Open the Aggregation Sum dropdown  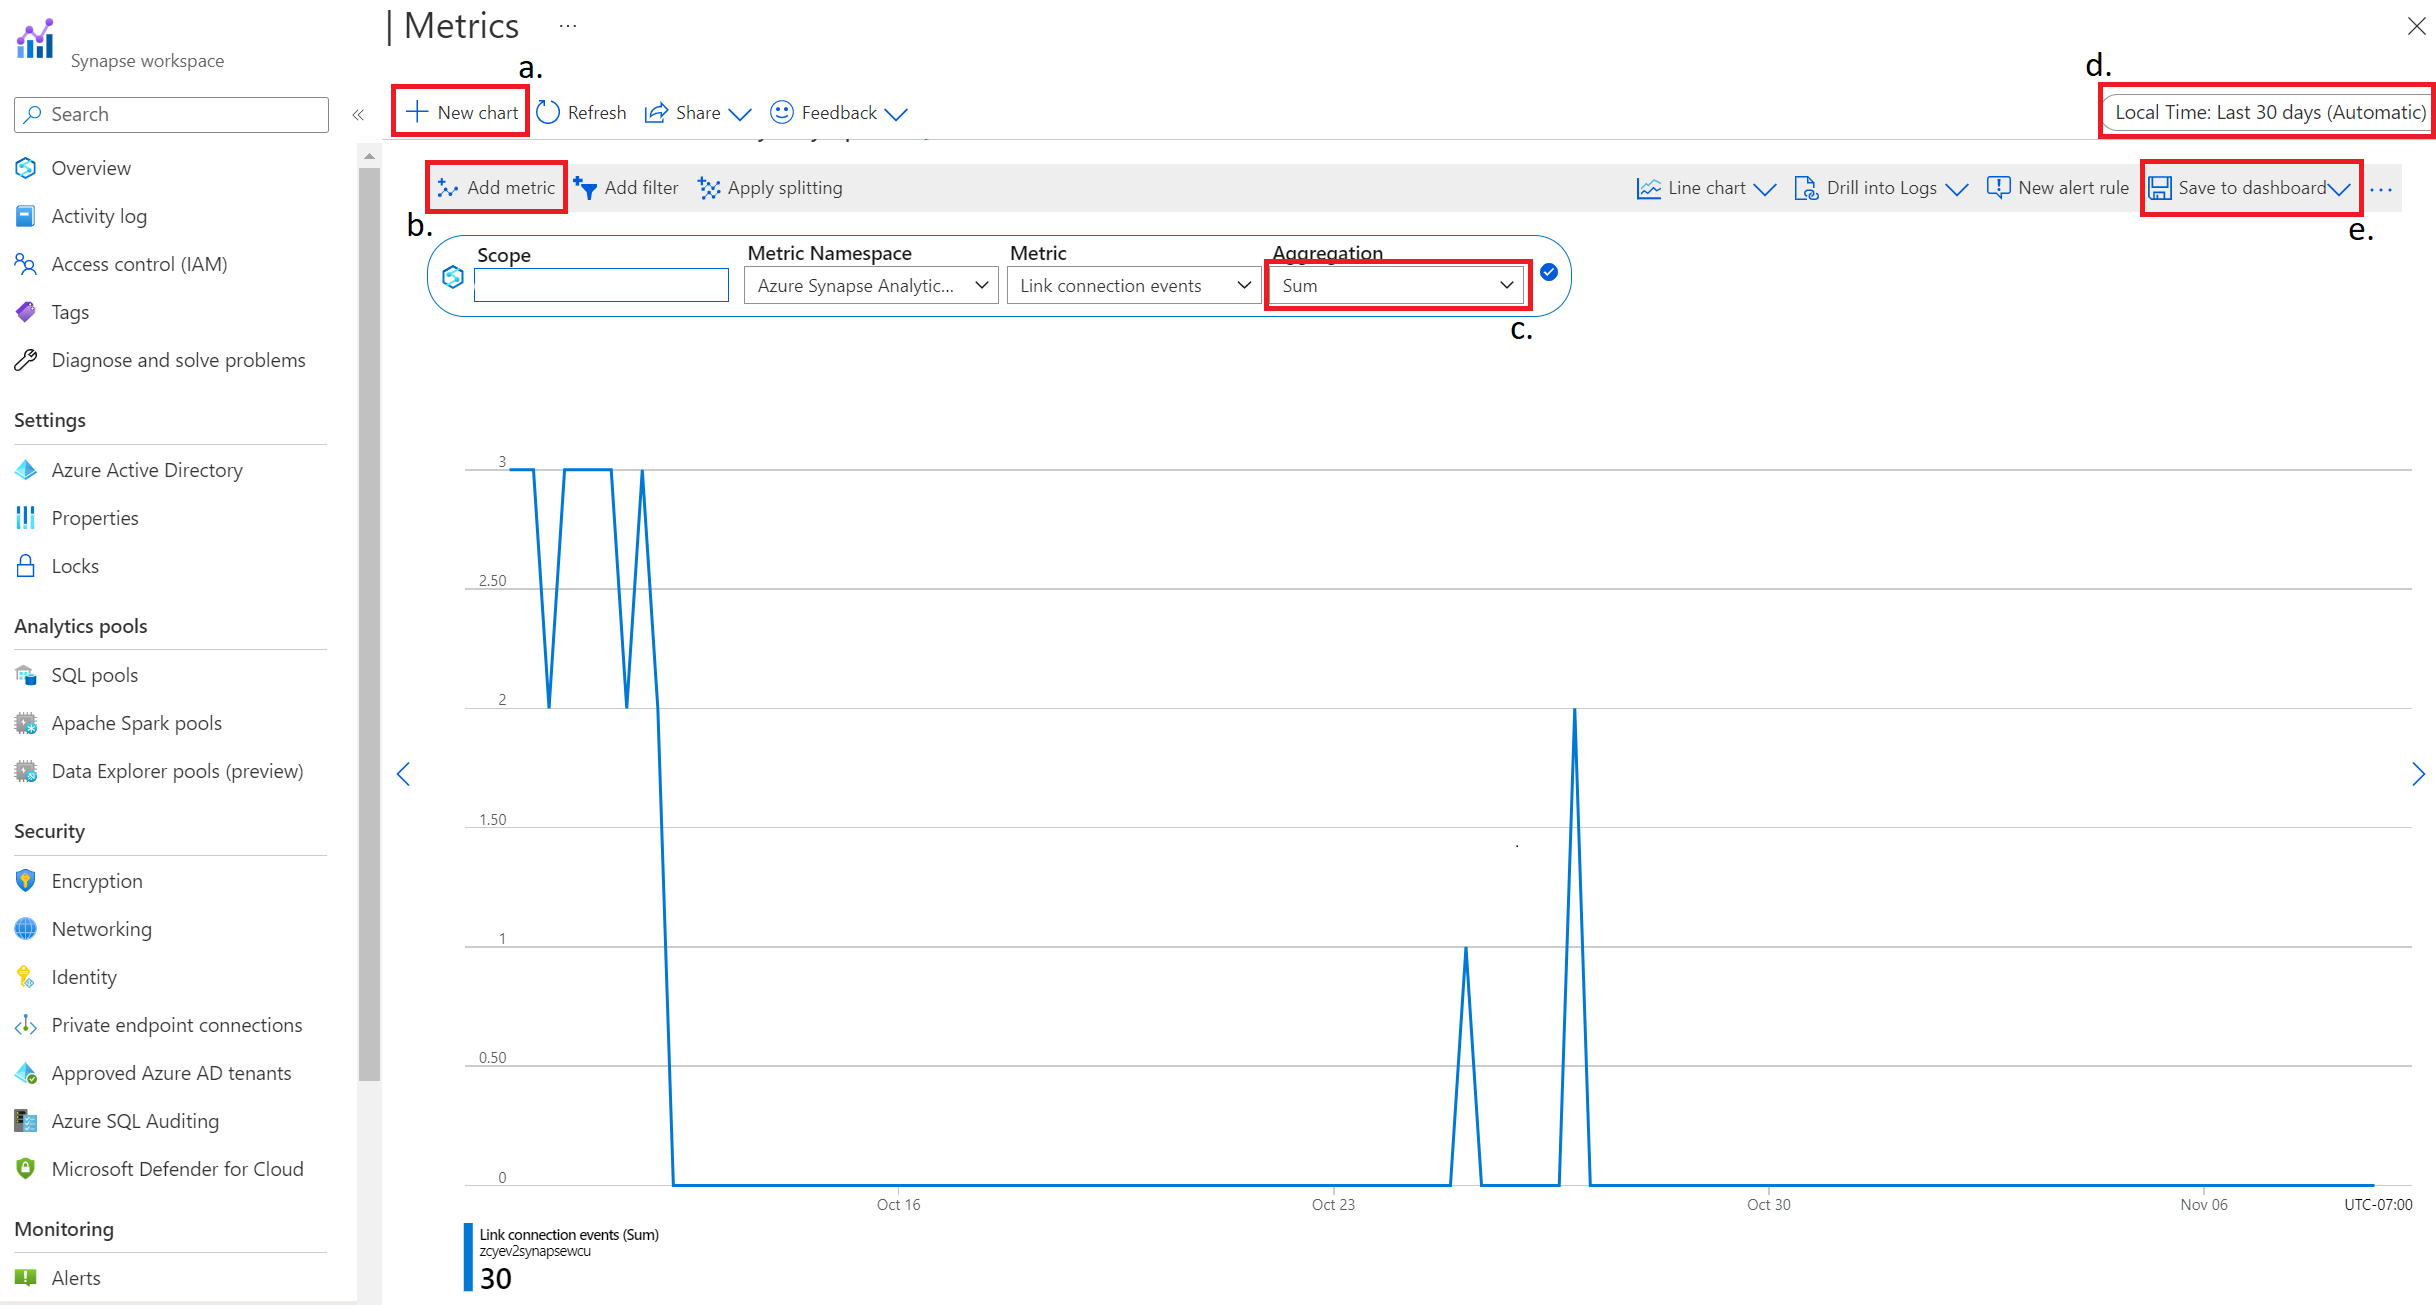[1396, 286]
